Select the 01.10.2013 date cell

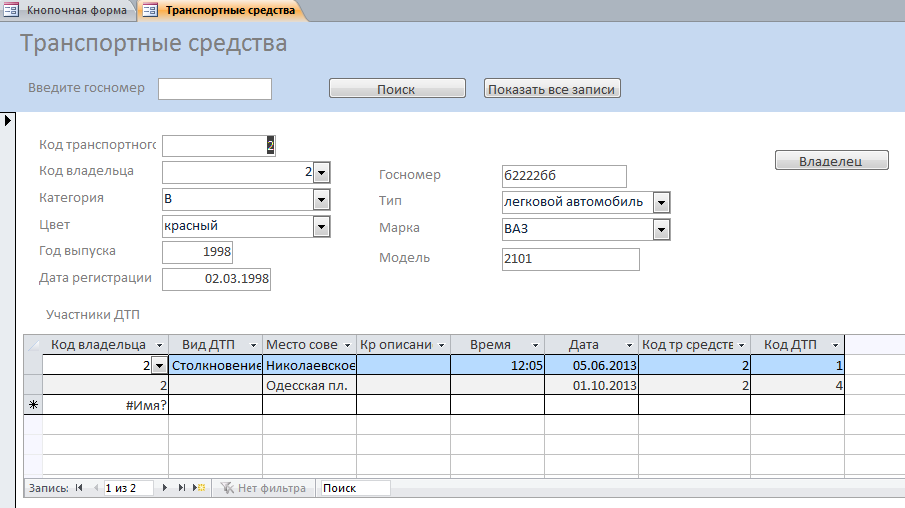pyautogui.click(x=592, y=385)
